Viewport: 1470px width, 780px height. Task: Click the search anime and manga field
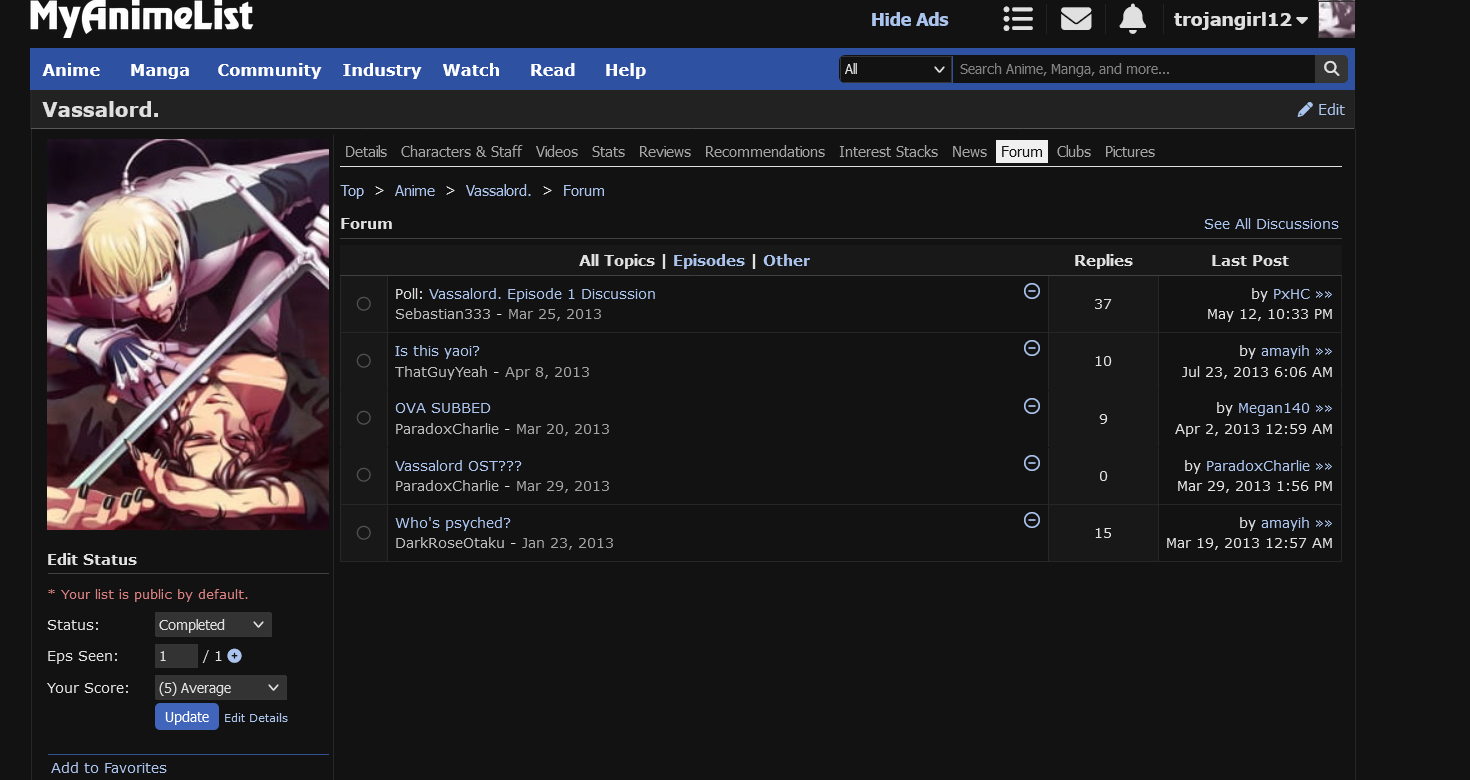click(x=1132, y=69)
